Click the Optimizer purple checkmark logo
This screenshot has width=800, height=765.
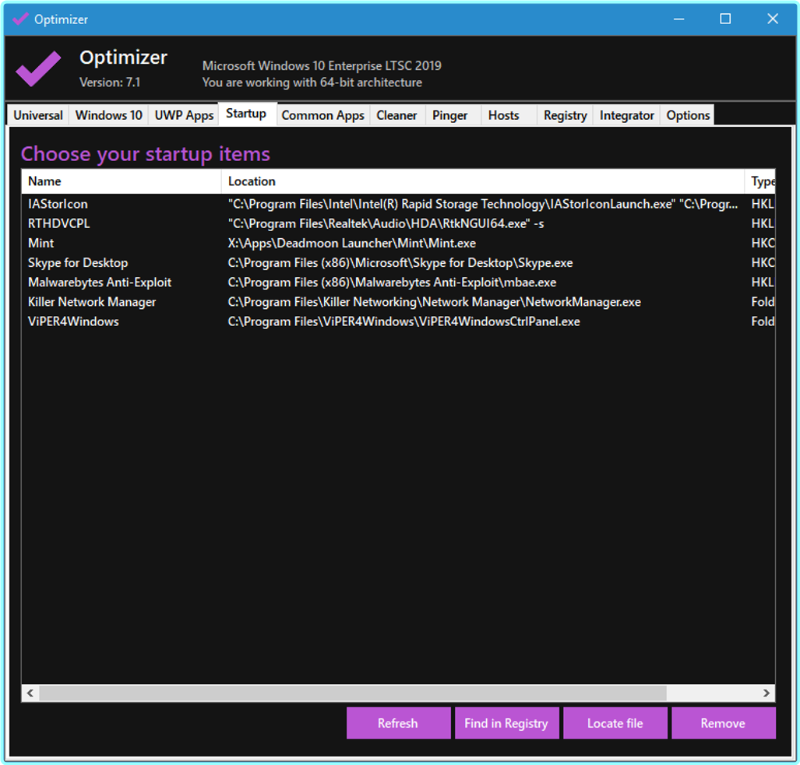[x=38, y=68]
